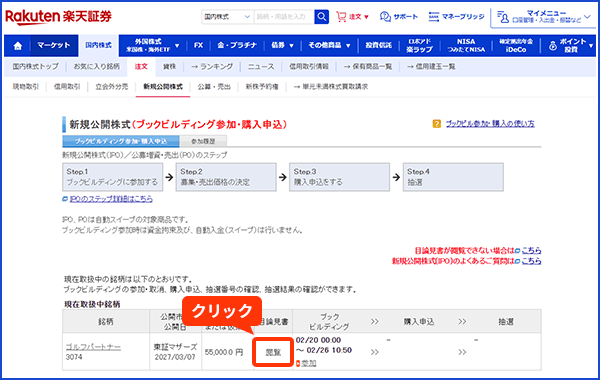
Task: Click the Rakuten 楽天証券 logo
Action: point(58,17)
